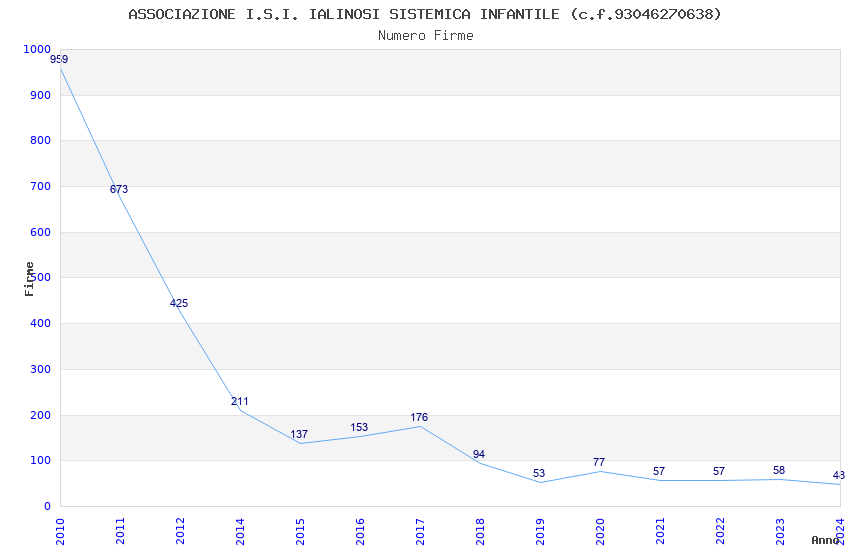850x550 pixels.
Task: Click the x-axis year 2018
Action: pos(480,531)
